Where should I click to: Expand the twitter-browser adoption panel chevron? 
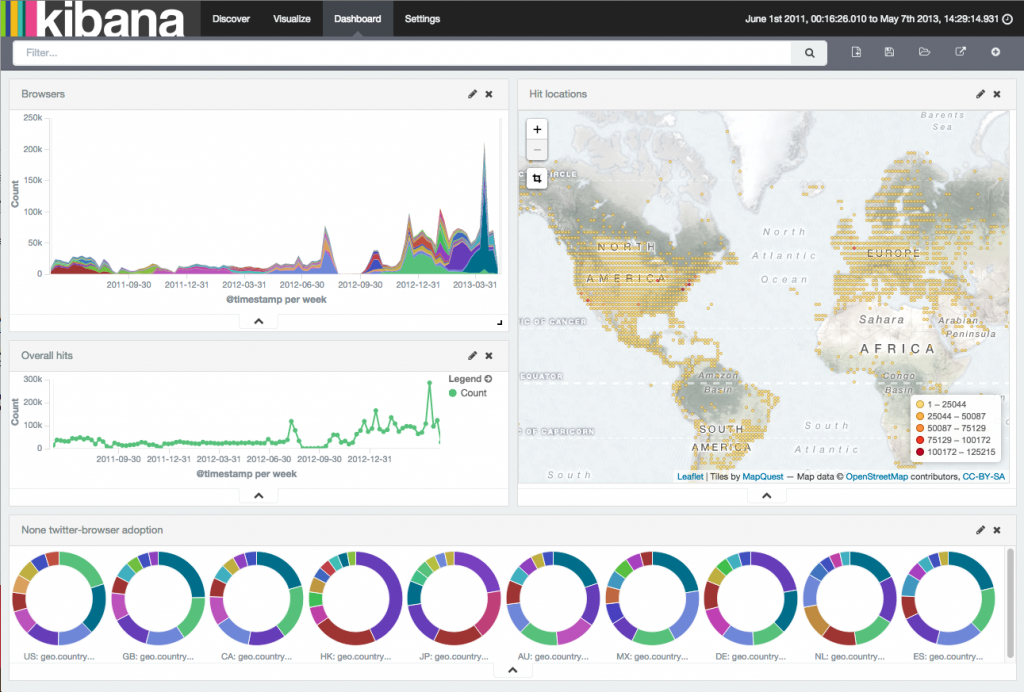coord(513,670)
